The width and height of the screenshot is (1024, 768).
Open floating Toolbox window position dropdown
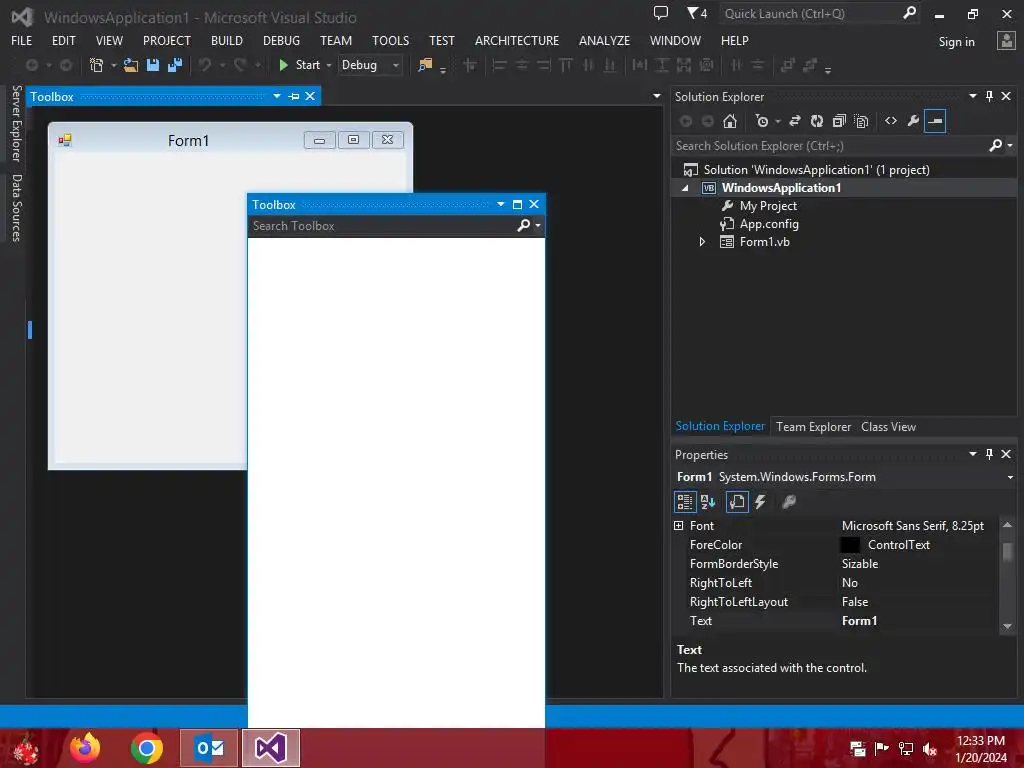[501, 204]
